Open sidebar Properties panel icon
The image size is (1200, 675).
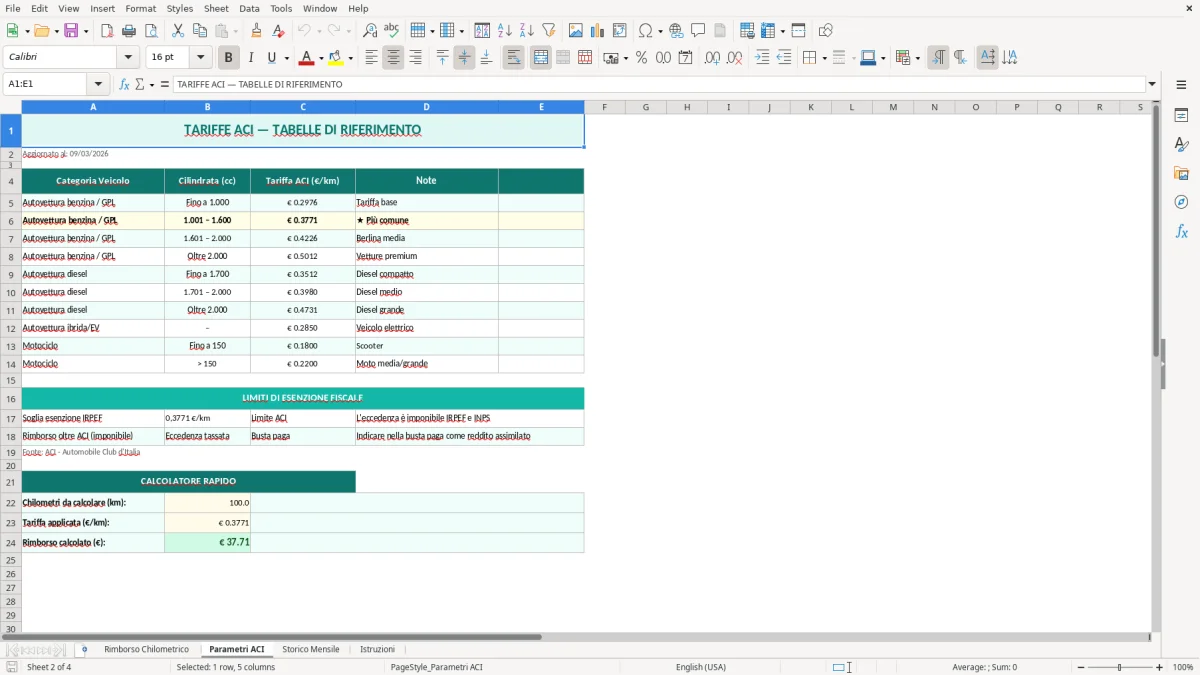click(1181, 116)
